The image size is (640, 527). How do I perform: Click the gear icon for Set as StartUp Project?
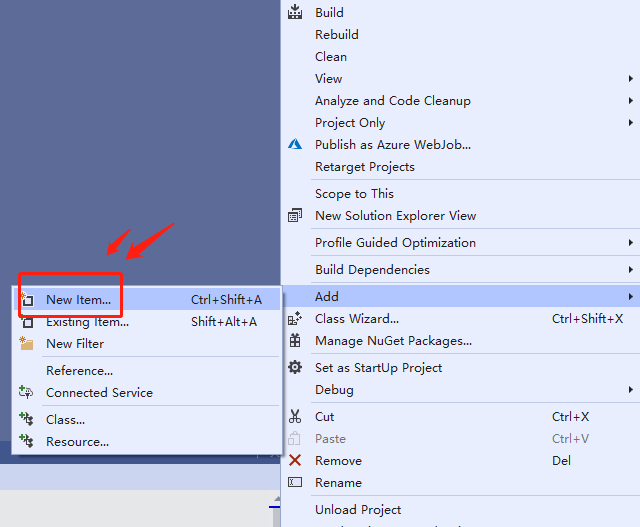click(295, 367)
